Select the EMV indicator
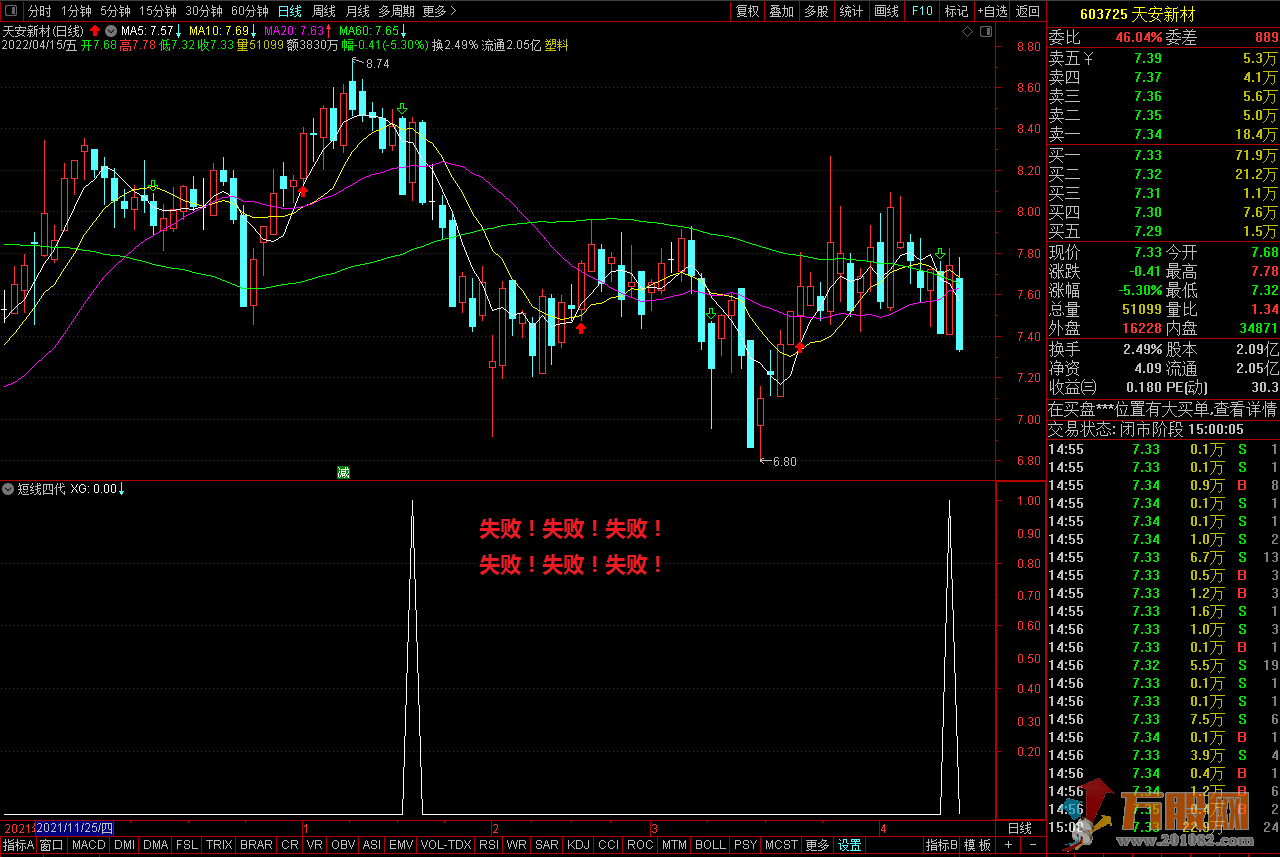This screenshot has height=857, width=1280. [x=401, y=845]
